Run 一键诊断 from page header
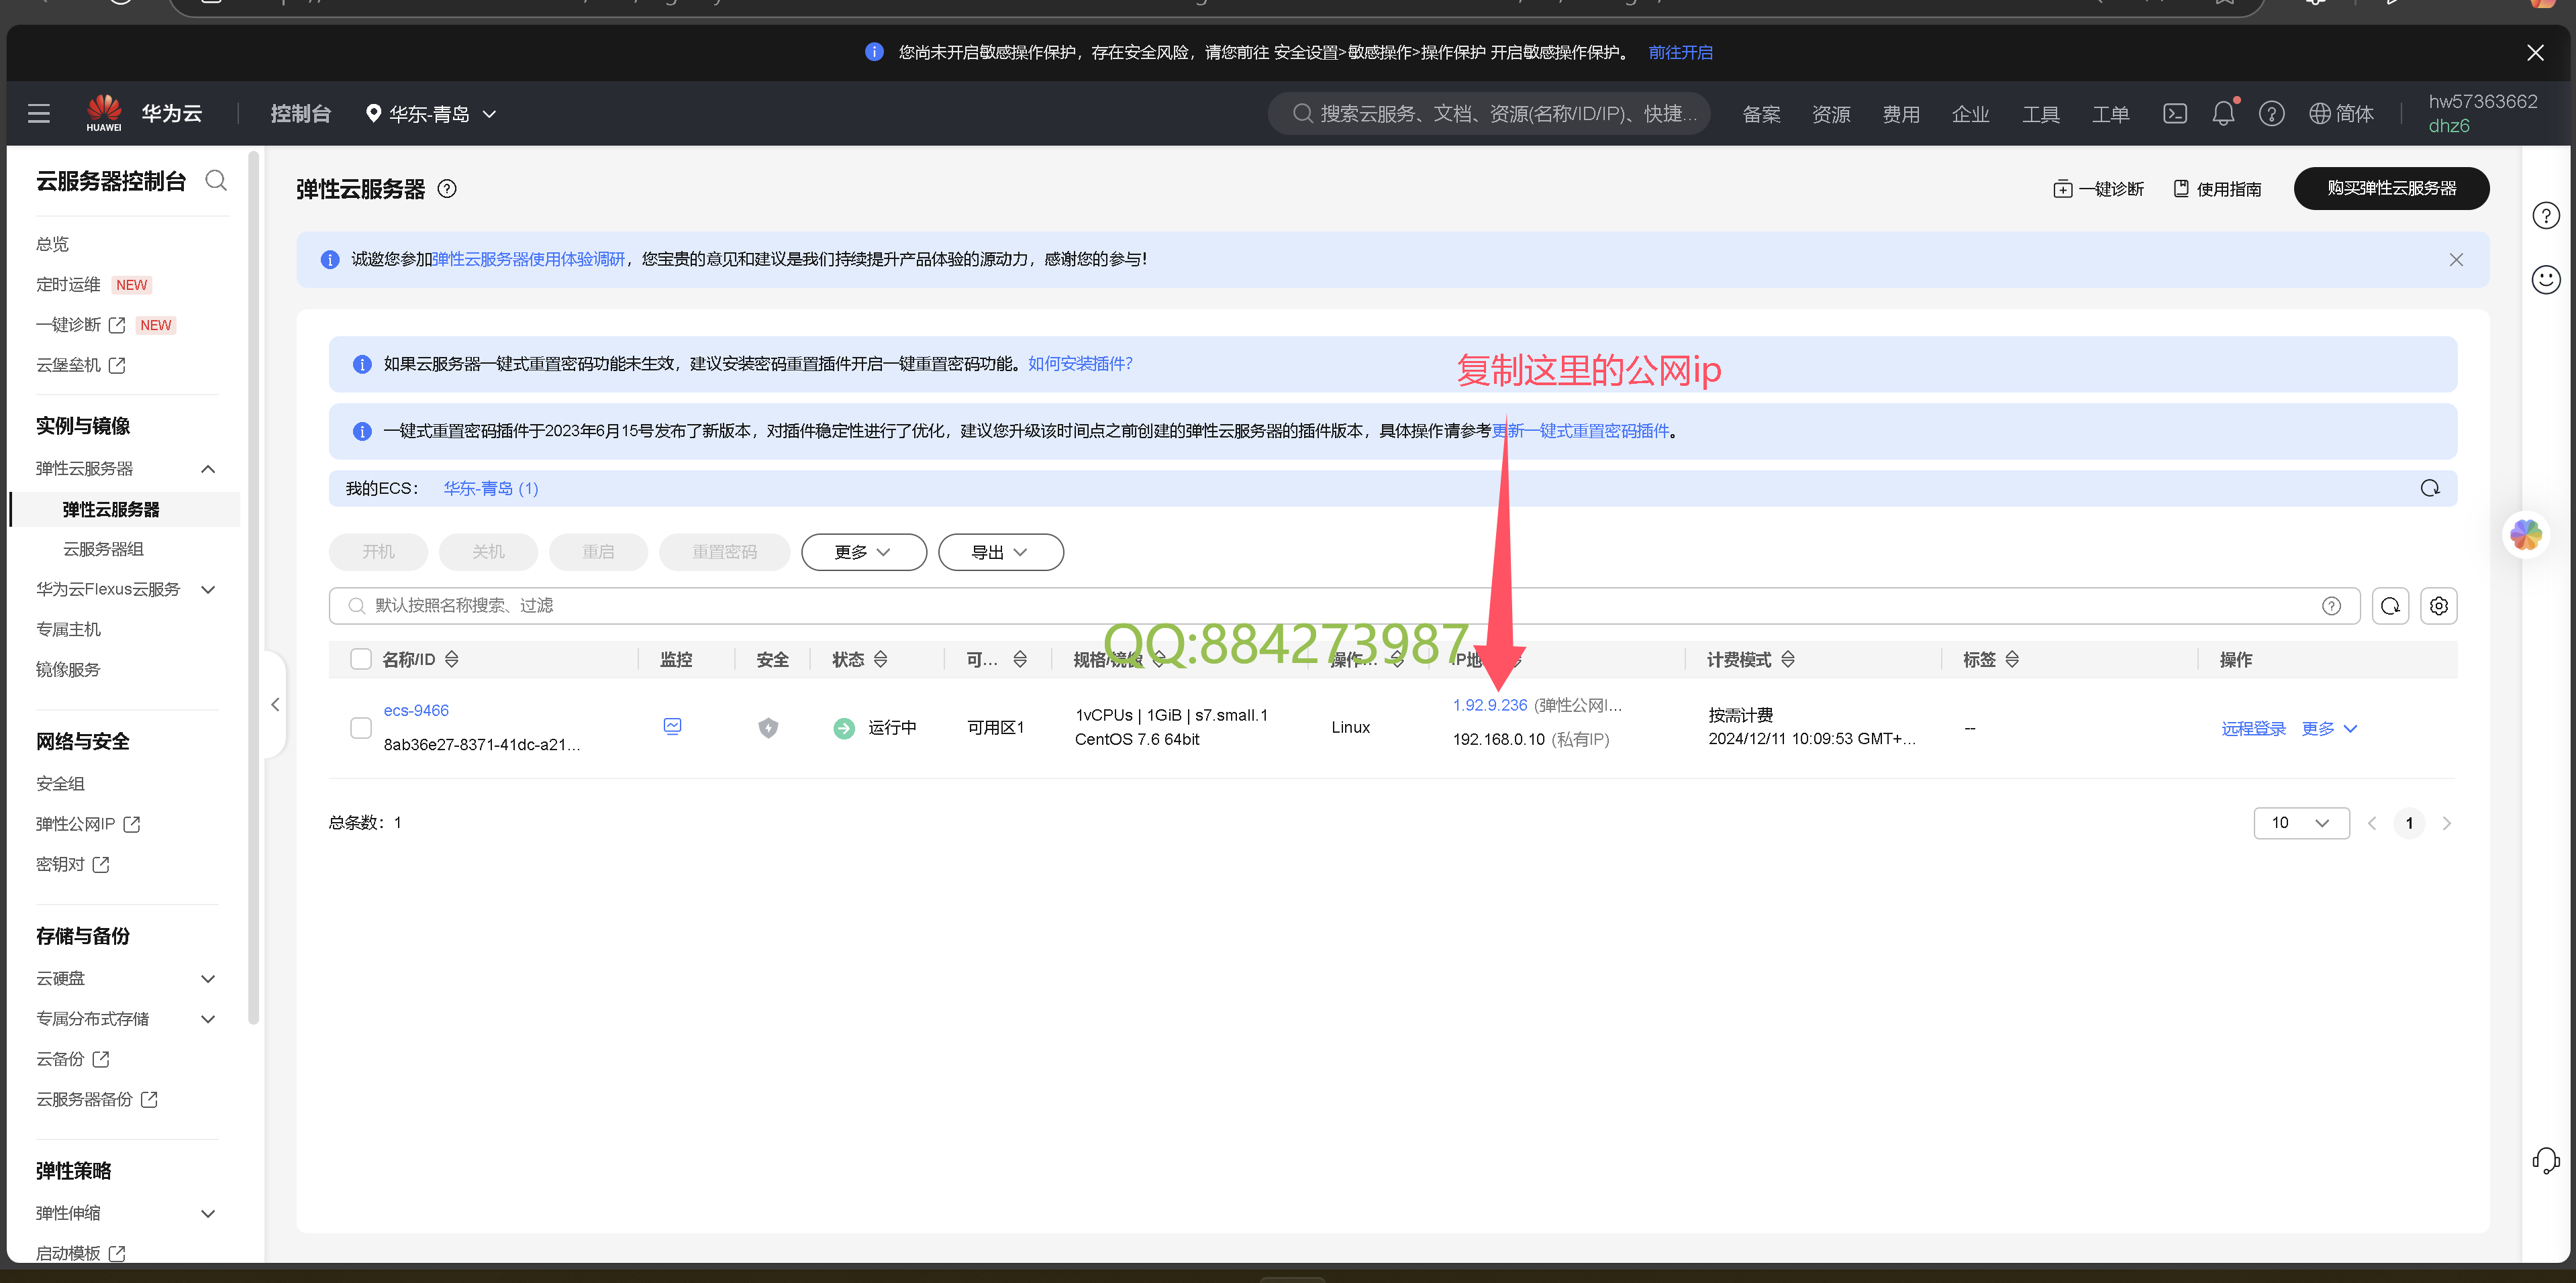This screenshot has width=2576, height=1283. pyautogui.click(x=2098, y=189)
